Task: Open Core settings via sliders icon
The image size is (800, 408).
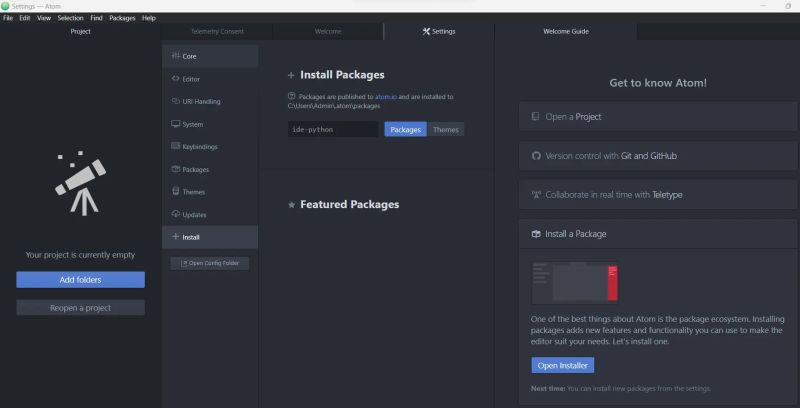Action: pyautogui.click(x=176, y=56)
